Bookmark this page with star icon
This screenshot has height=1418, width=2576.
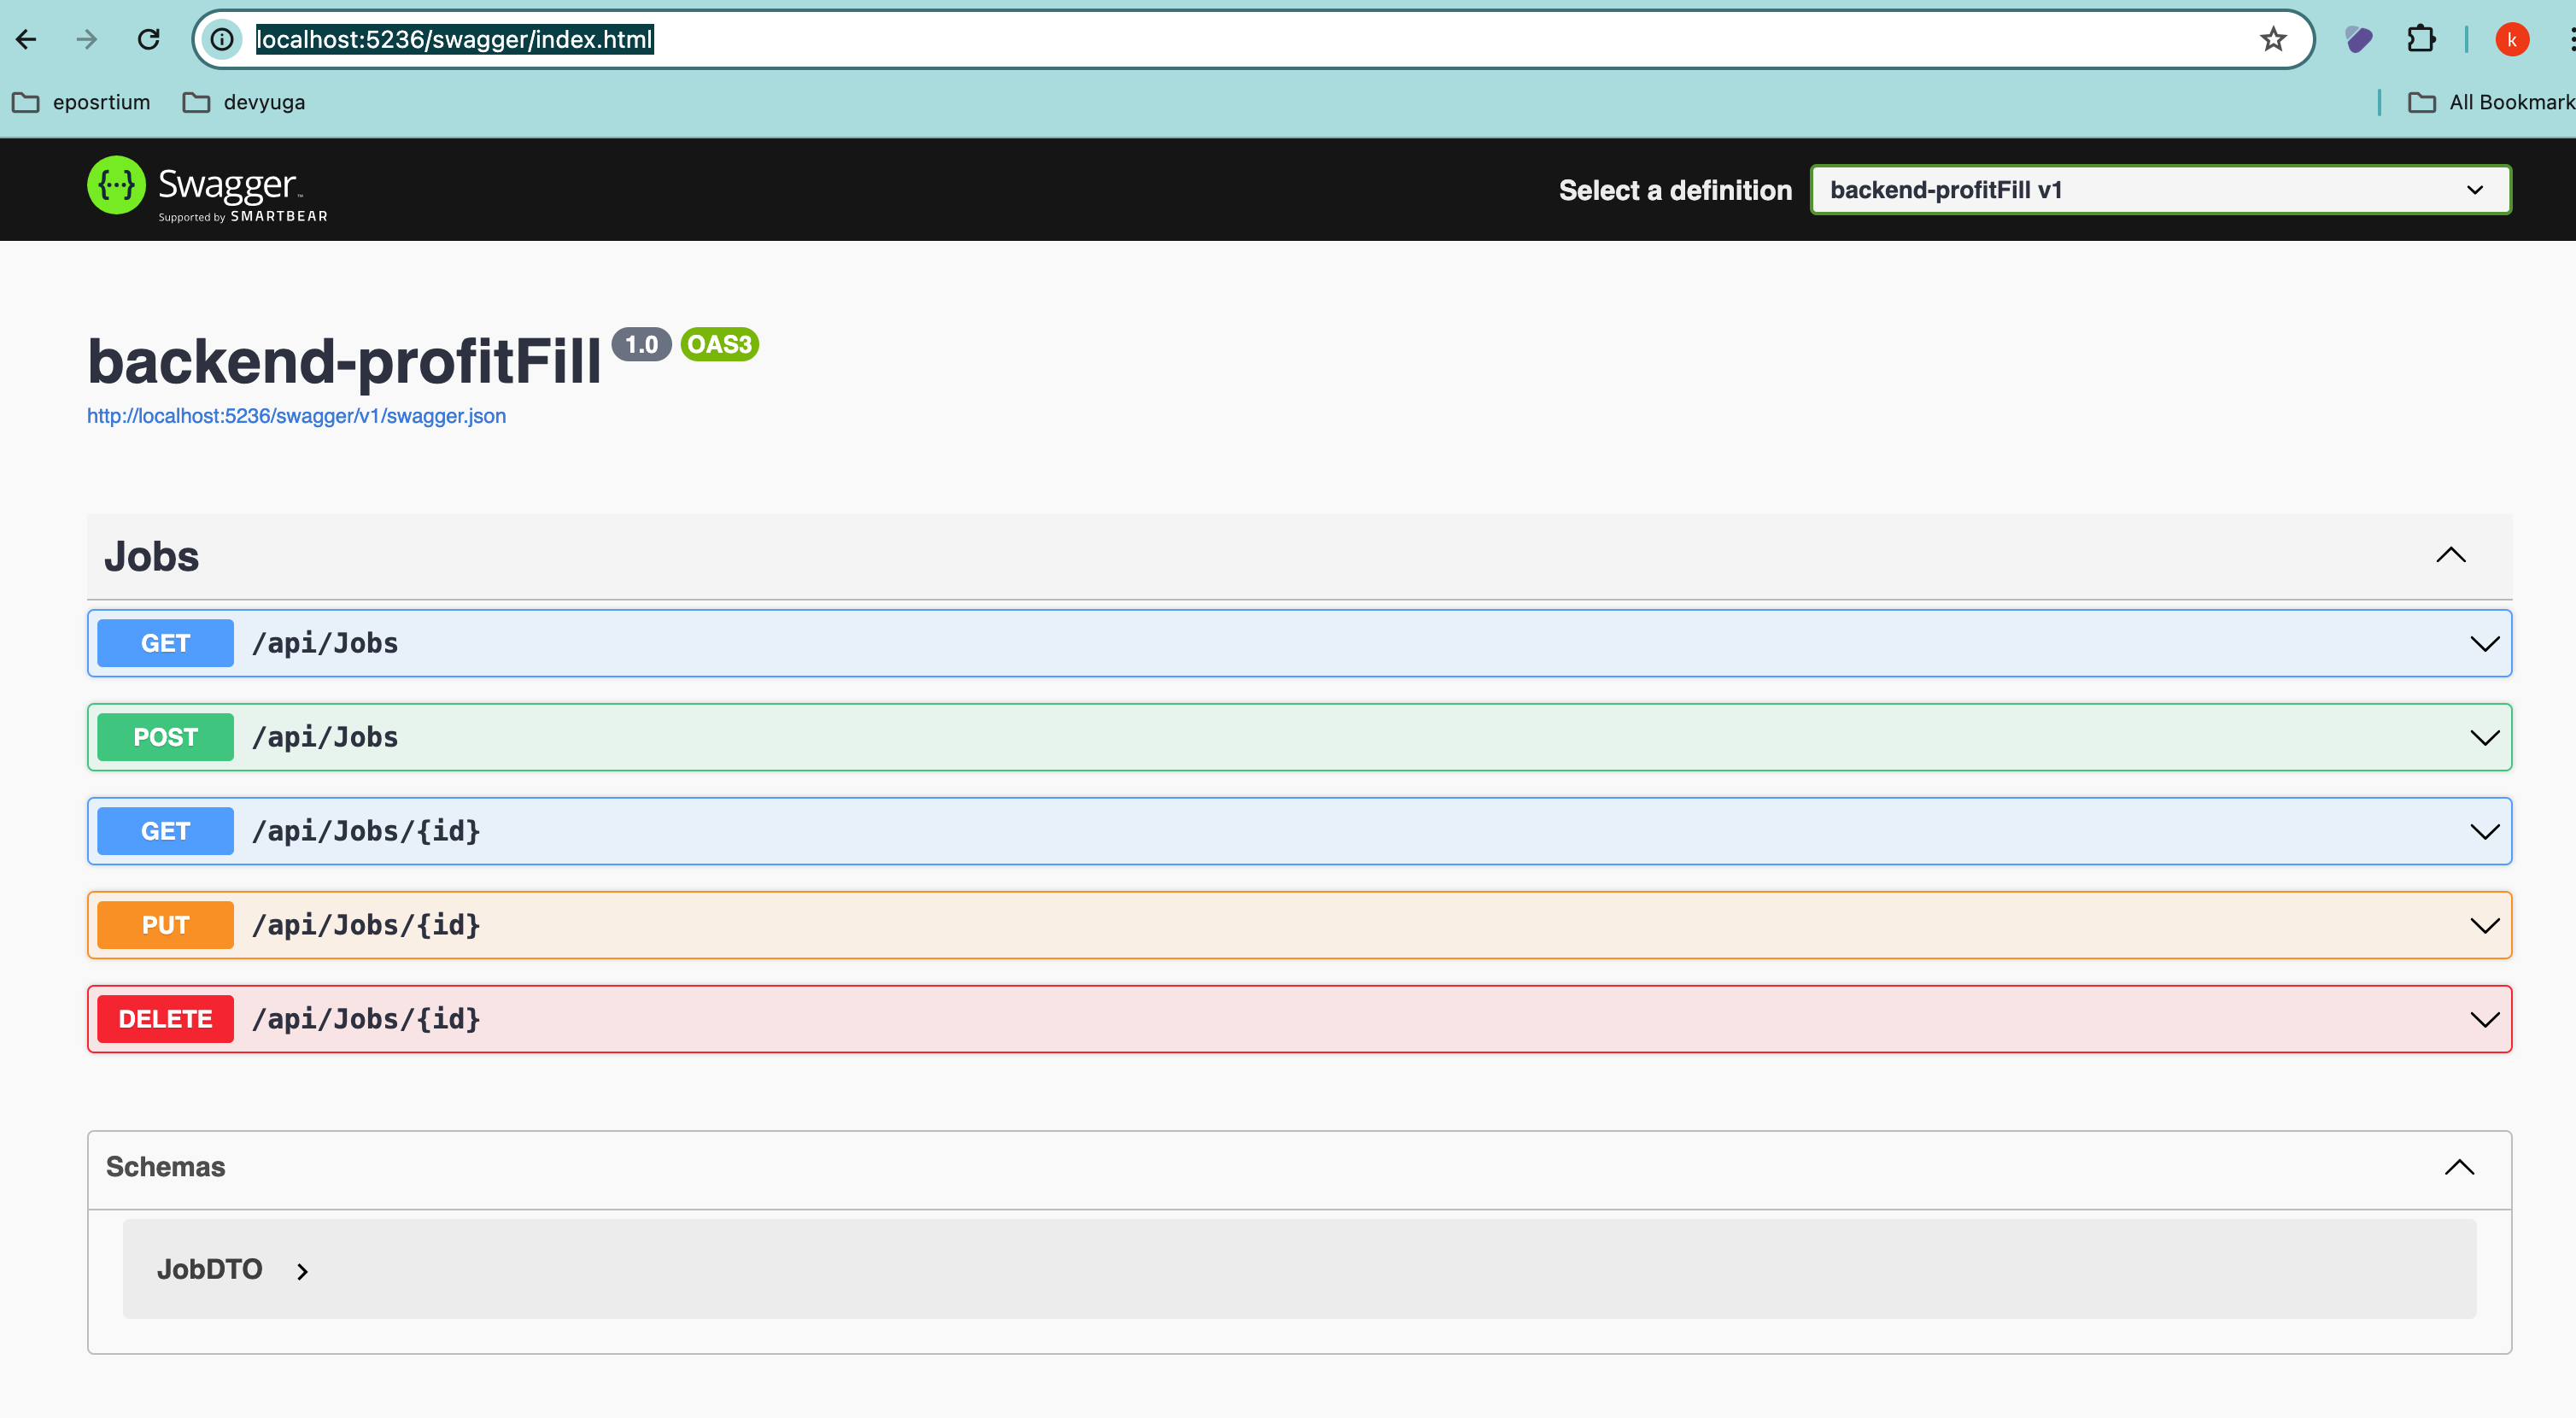(x=2272, y=39)
